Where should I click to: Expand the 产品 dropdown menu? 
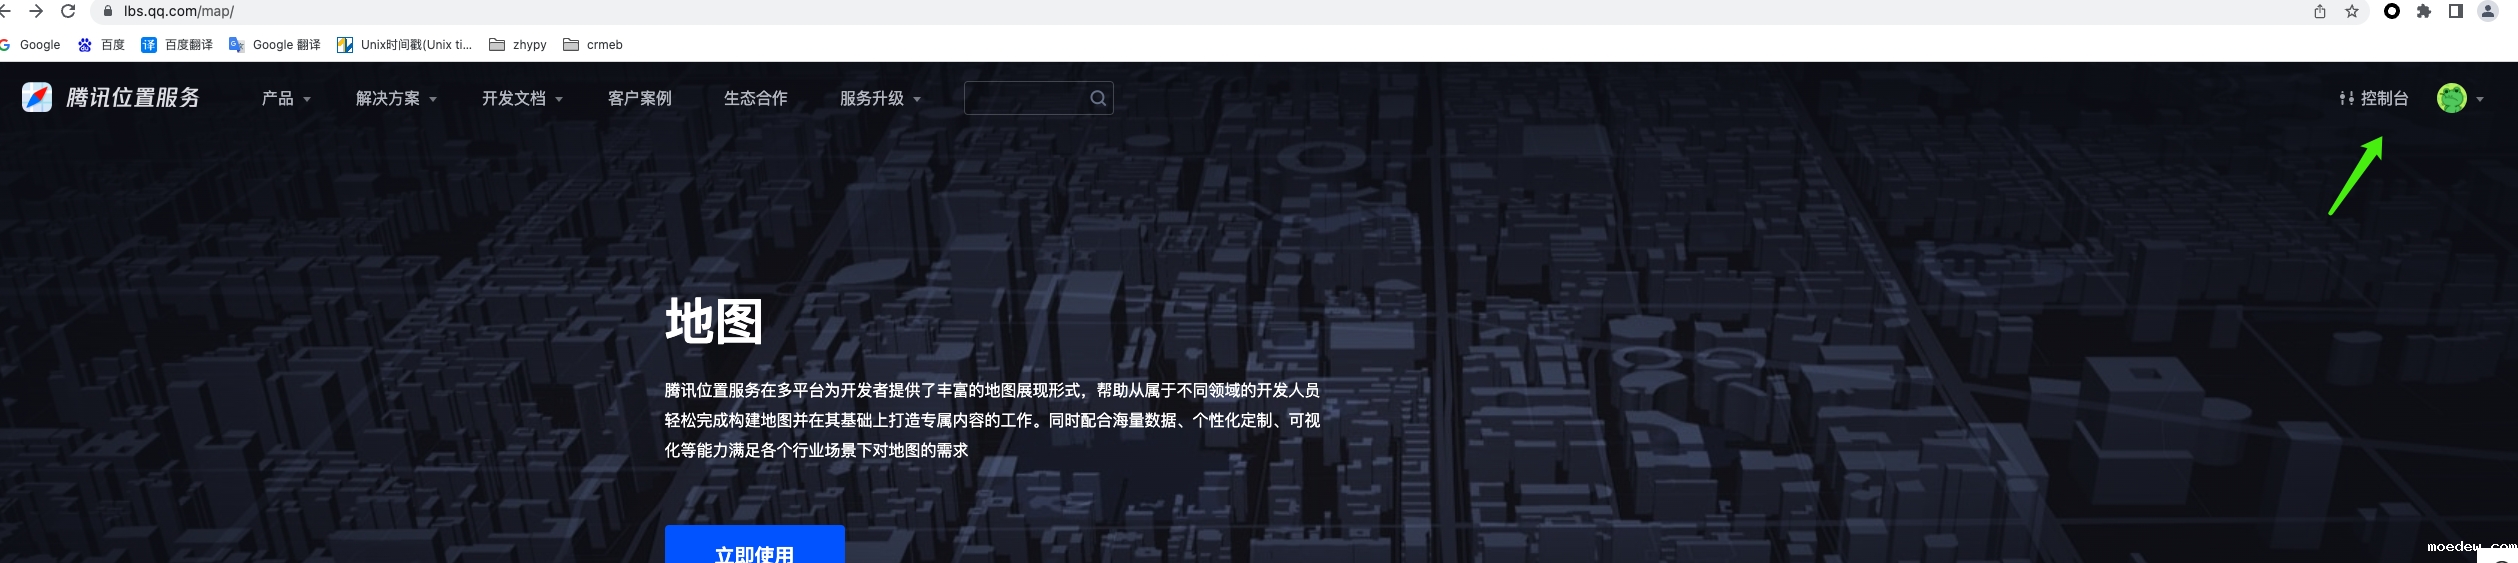[285, 98]
